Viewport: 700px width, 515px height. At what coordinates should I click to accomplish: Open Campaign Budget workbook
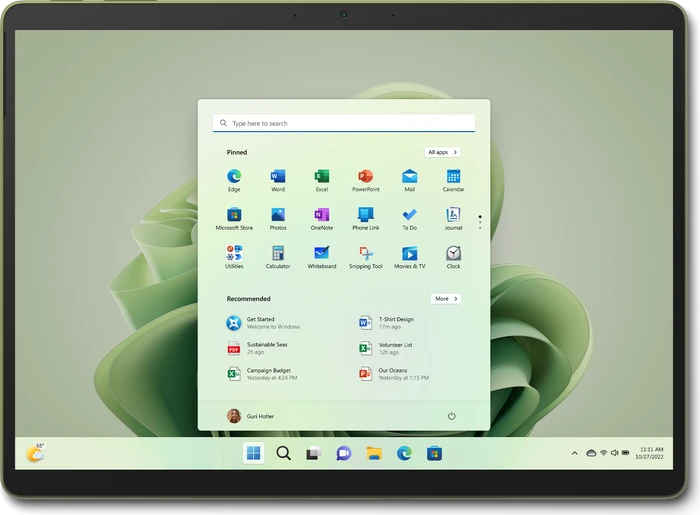click(262, 374)
